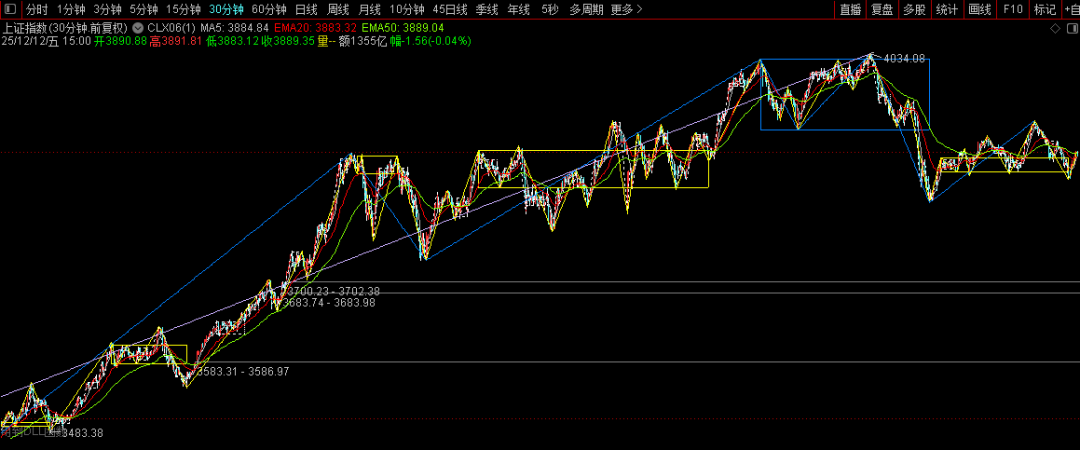Click the 4034.08 peak price marker

(x=904, y=59)
